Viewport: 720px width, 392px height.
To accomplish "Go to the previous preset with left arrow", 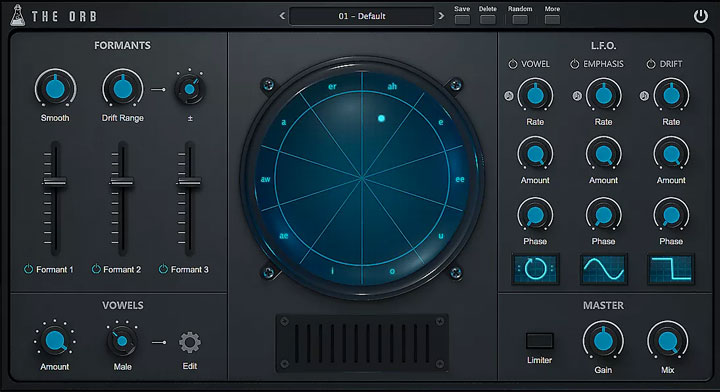I will [282, 16].
